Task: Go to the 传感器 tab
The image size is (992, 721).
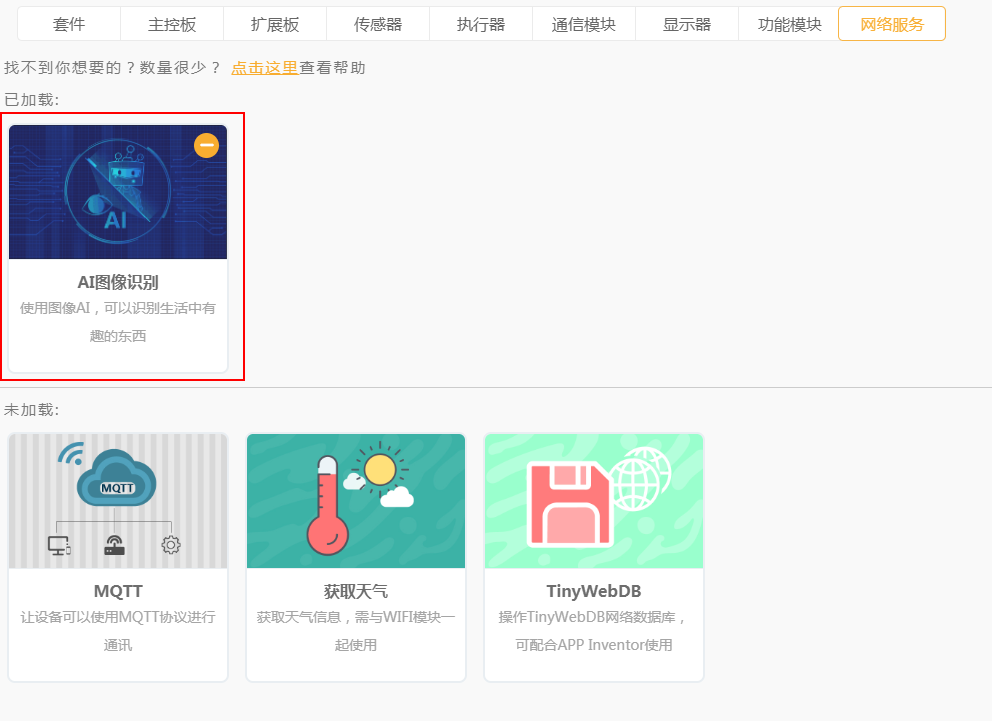Action: (x=378, y=24)
